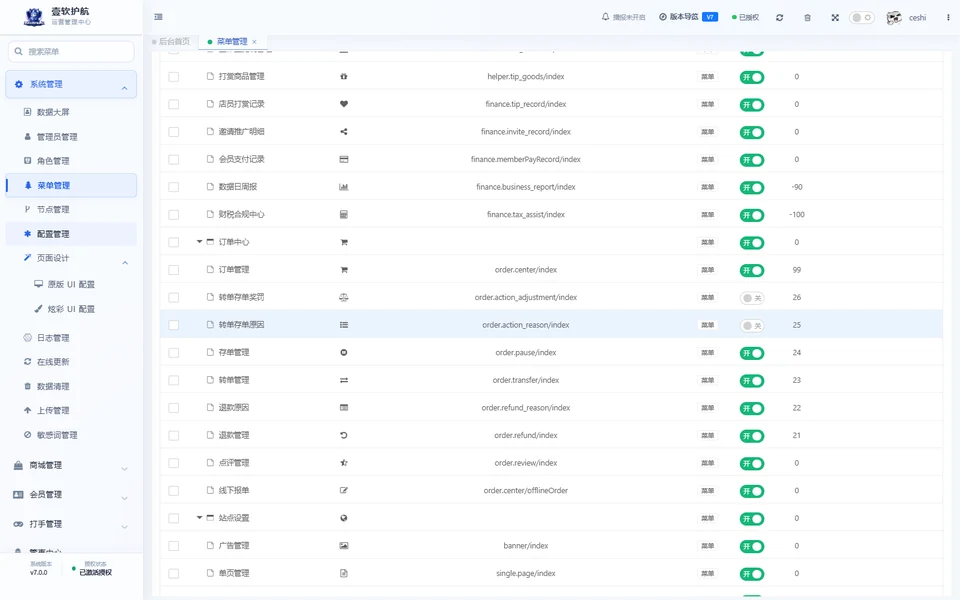The width and height of the screenshot is (960, 600).
Task: Refresh the page using the header reload icon
Action: pyautogui.click(x=779, y=18)
